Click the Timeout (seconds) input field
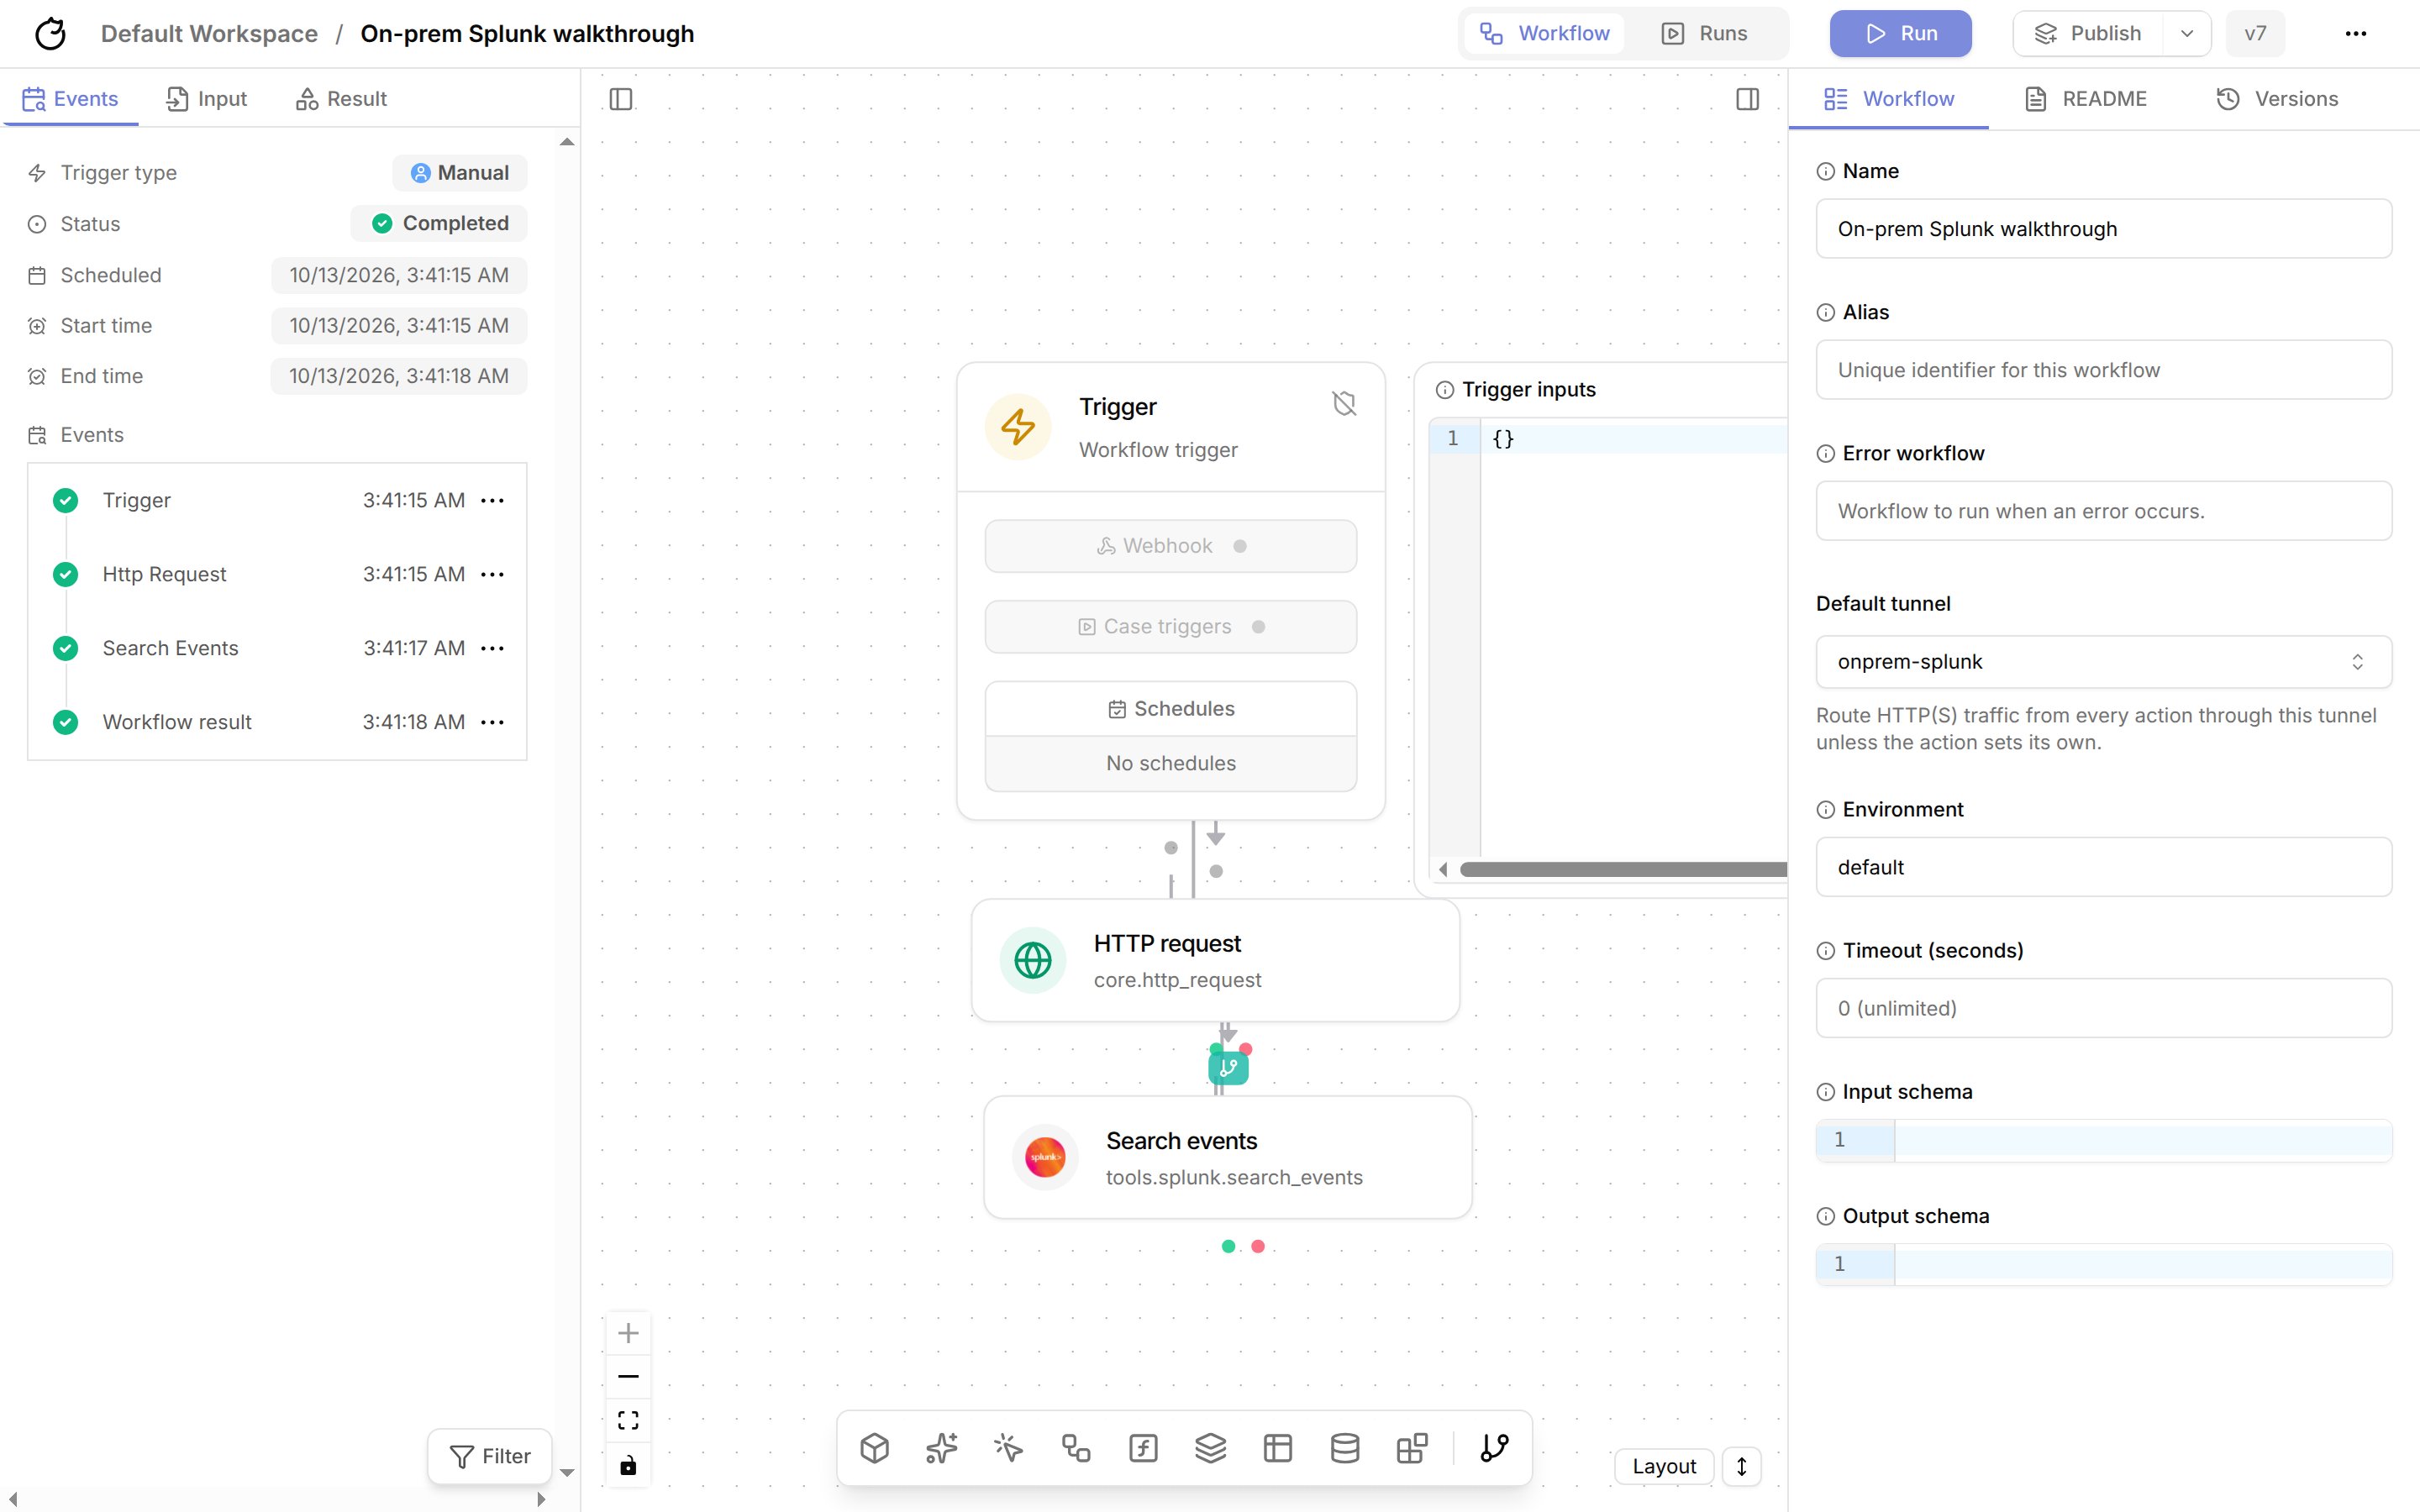Viewport: 2420px width, 1512px height. pyautogui.click(x=2103, y=1008)
